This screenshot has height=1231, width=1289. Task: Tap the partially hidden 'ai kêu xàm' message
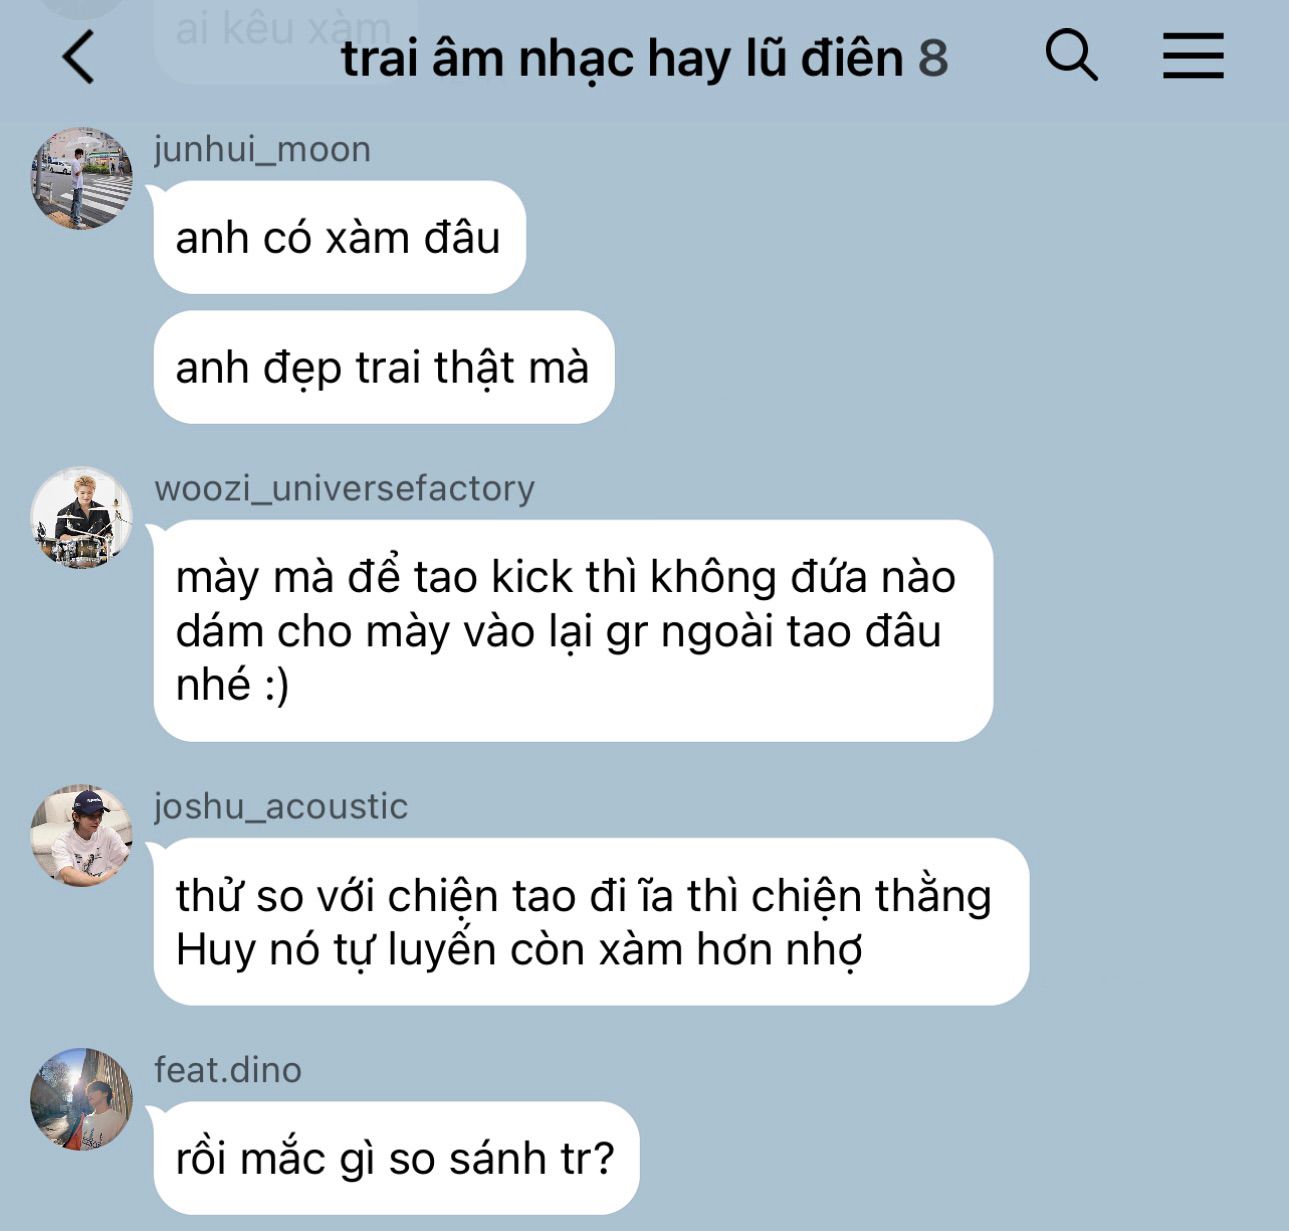285,35
